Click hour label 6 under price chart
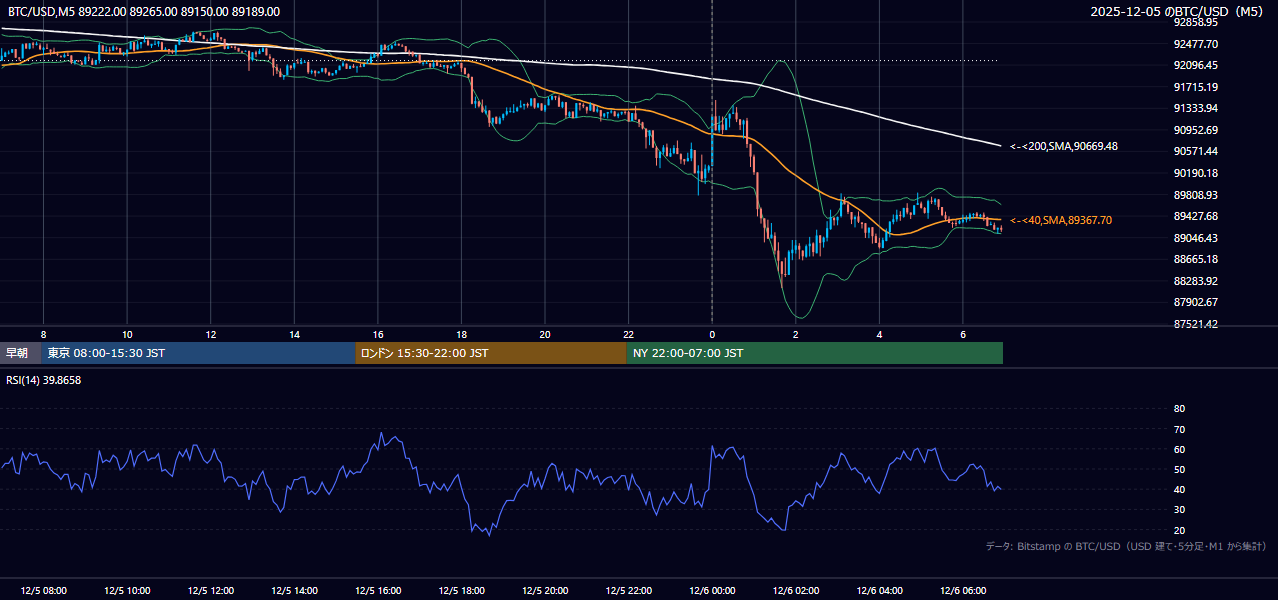This screenshot has height=600, width=1278. [962, 334]
